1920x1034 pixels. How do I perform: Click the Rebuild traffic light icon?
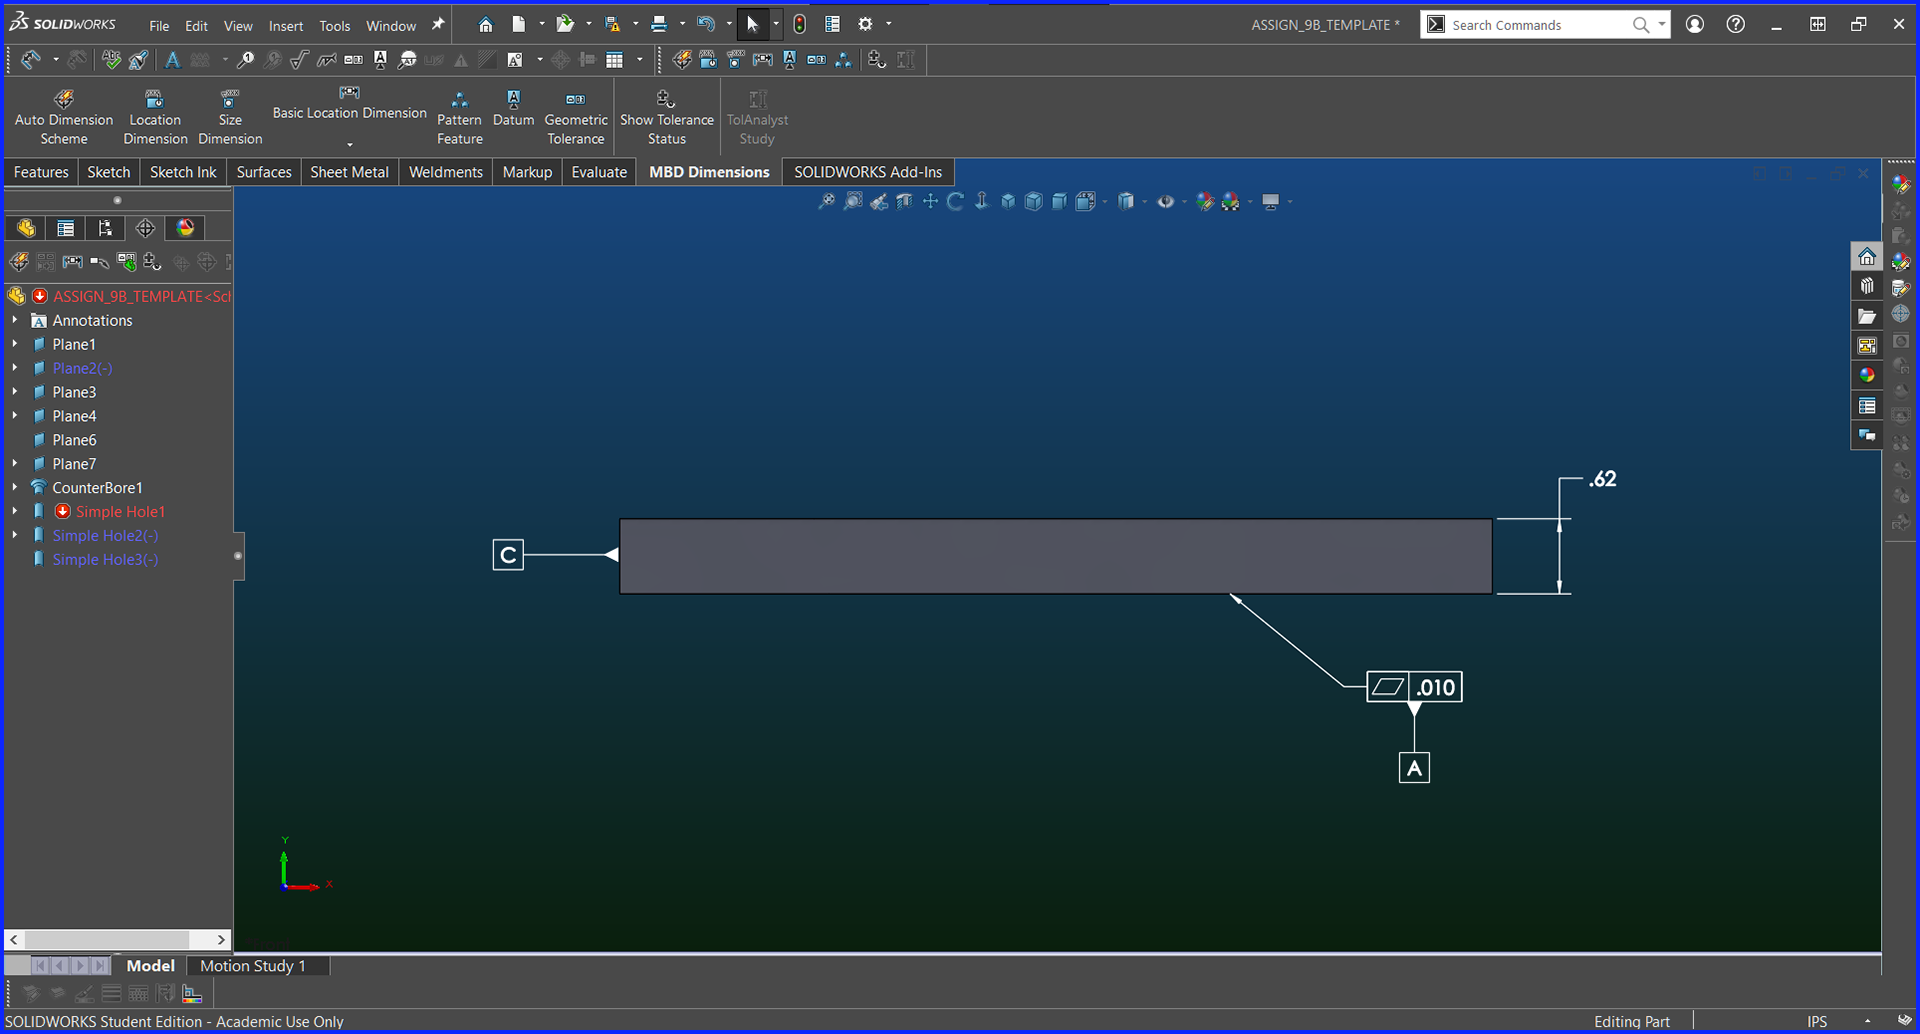pyautogui.click(x=800, y=25)
